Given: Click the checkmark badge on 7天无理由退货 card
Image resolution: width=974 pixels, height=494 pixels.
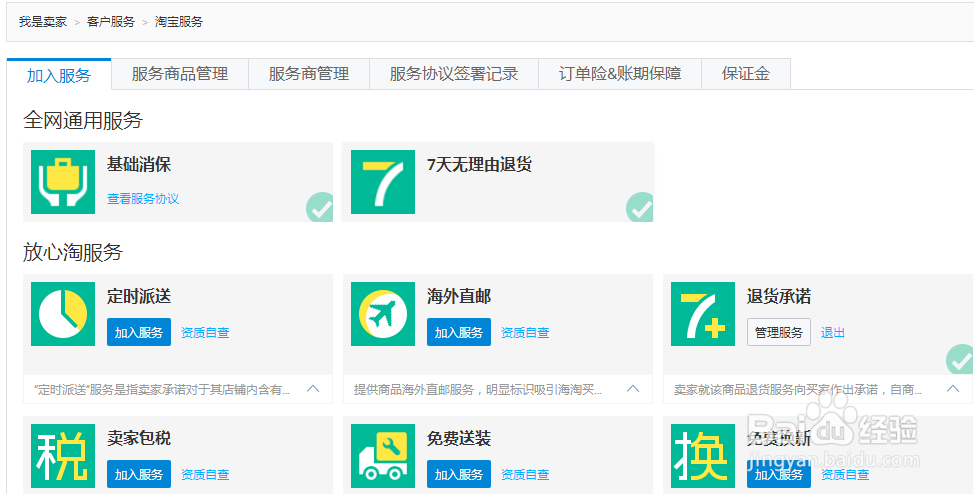Looking at the screenshot, I should pos(640,208).
